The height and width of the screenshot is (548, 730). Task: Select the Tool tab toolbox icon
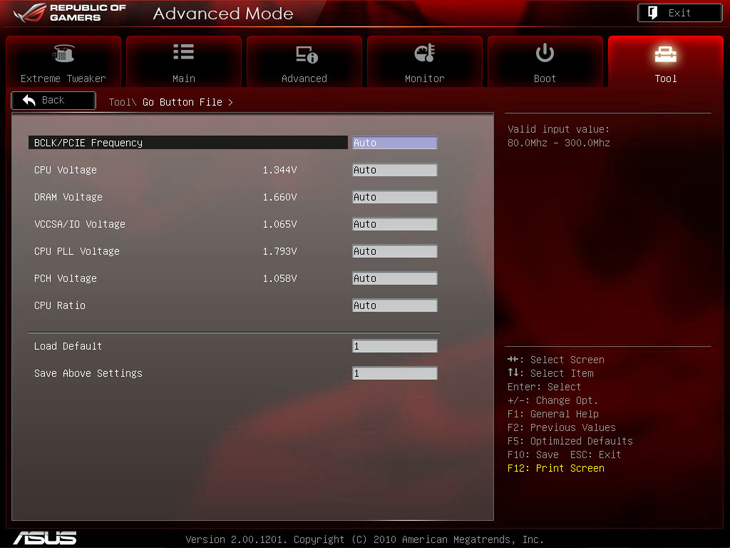[665, 54]
